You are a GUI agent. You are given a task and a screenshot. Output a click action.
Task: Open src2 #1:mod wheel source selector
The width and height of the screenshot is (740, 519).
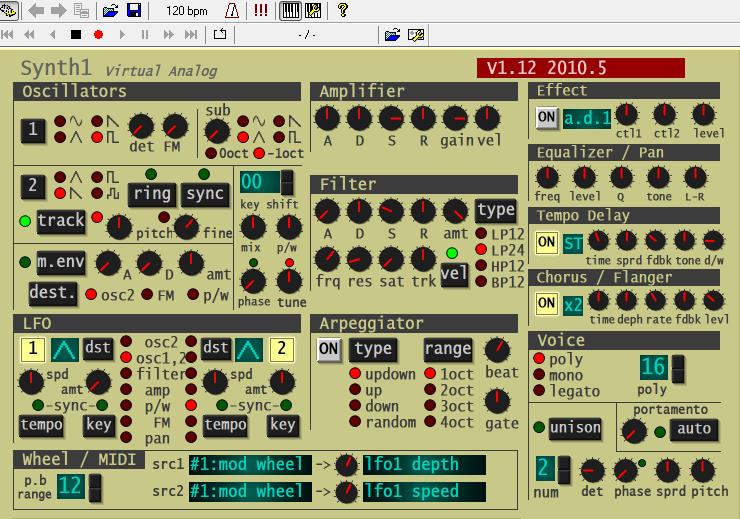coord(250,492)
